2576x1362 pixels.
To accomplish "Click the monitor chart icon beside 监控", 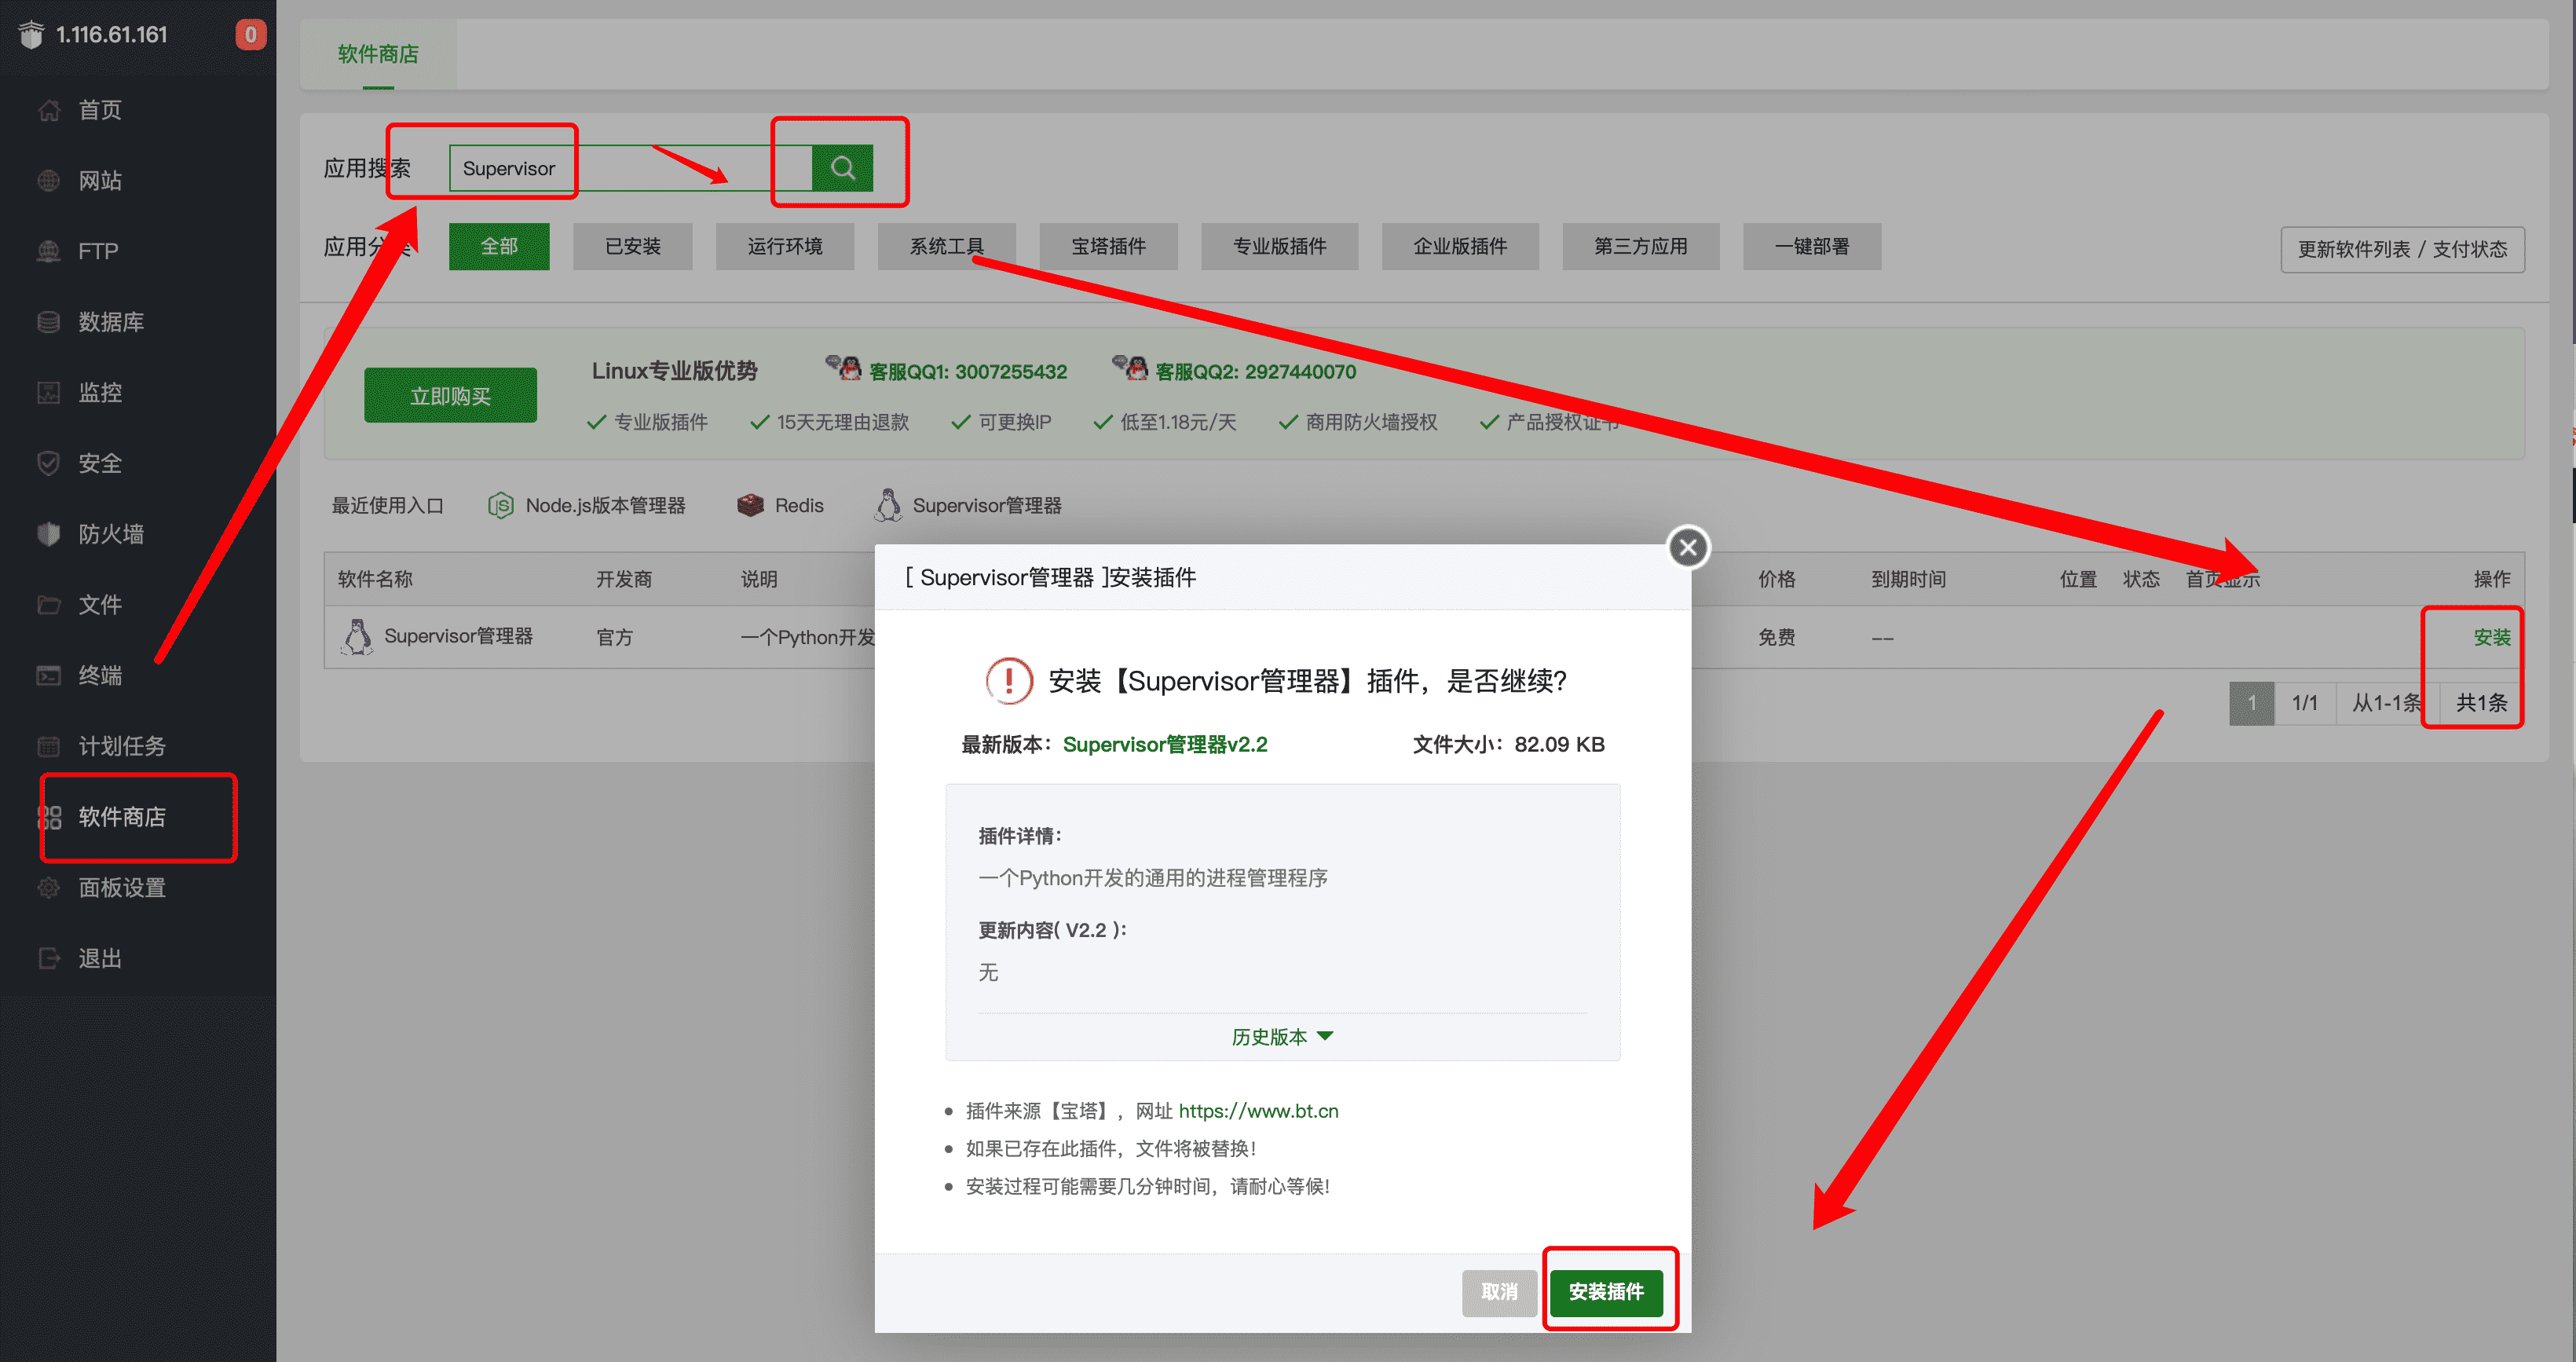I will click(x=48, y=393).
